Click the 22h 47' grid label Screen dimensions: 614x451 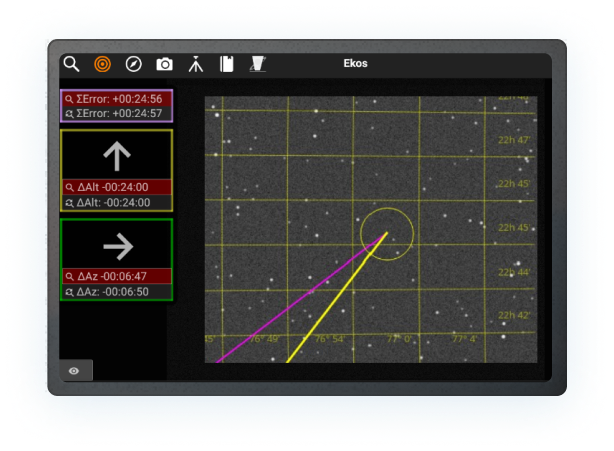click(514, 140)
